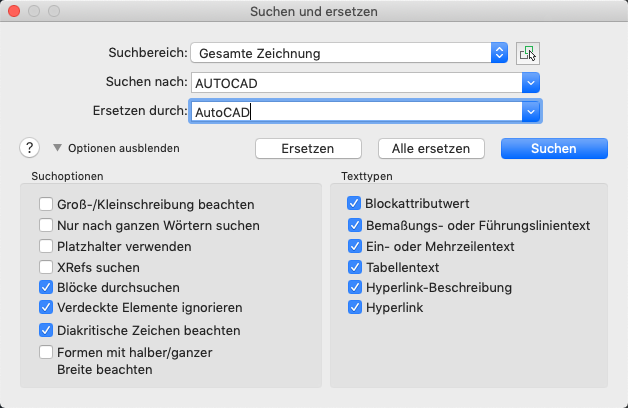Uncheck Blockattributwert text type

(354, 203)
